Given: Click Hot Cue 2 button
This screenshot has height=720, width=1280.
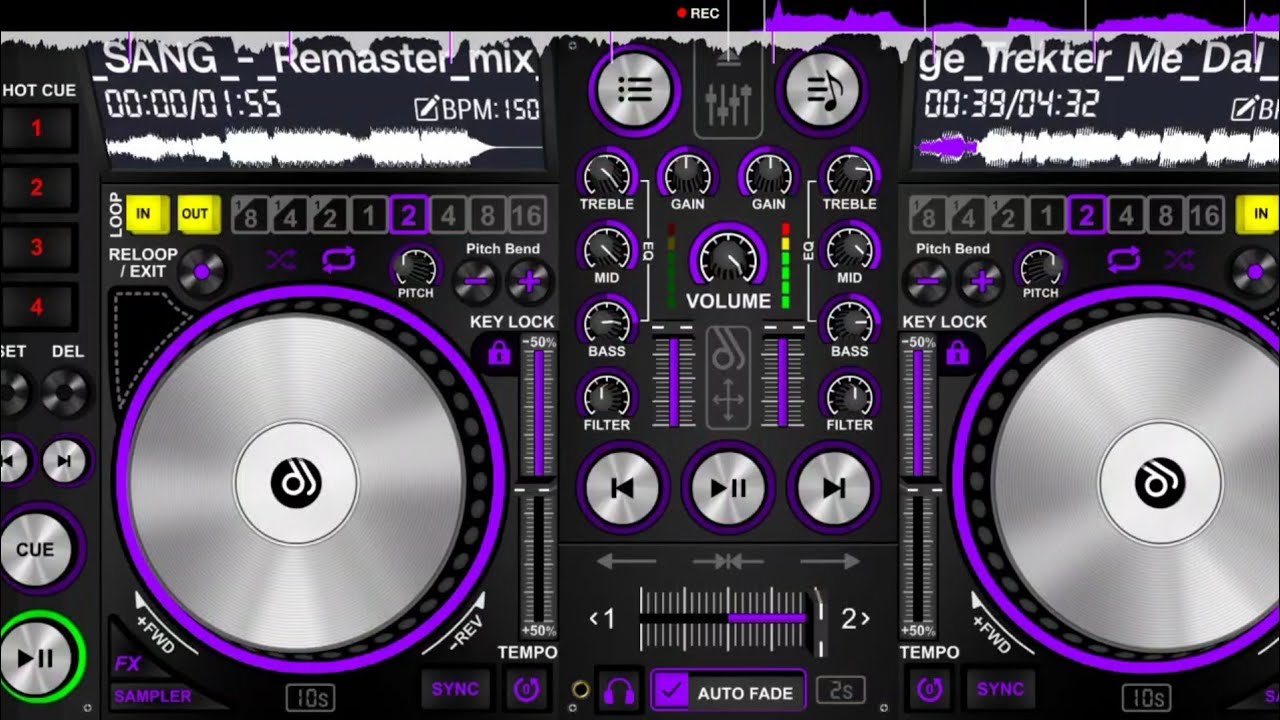Looking at the screenshot, I should (x=37, y=187).
